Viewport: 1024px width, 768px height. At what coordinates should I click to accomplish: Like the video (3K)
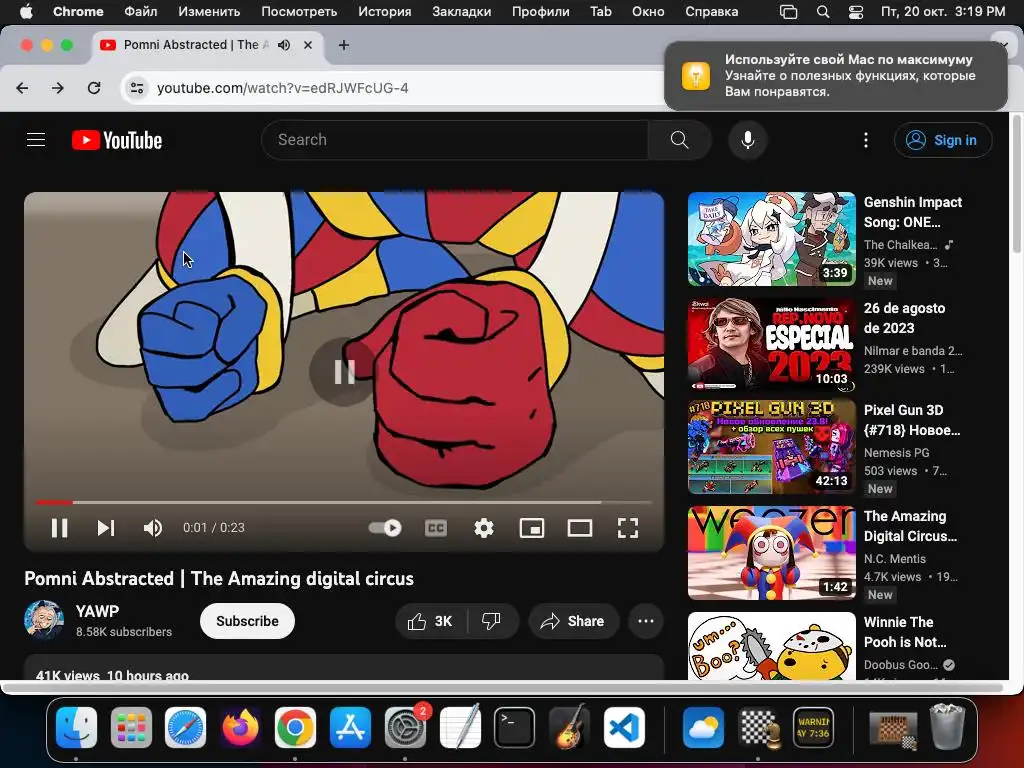click(x=430, y=621)
